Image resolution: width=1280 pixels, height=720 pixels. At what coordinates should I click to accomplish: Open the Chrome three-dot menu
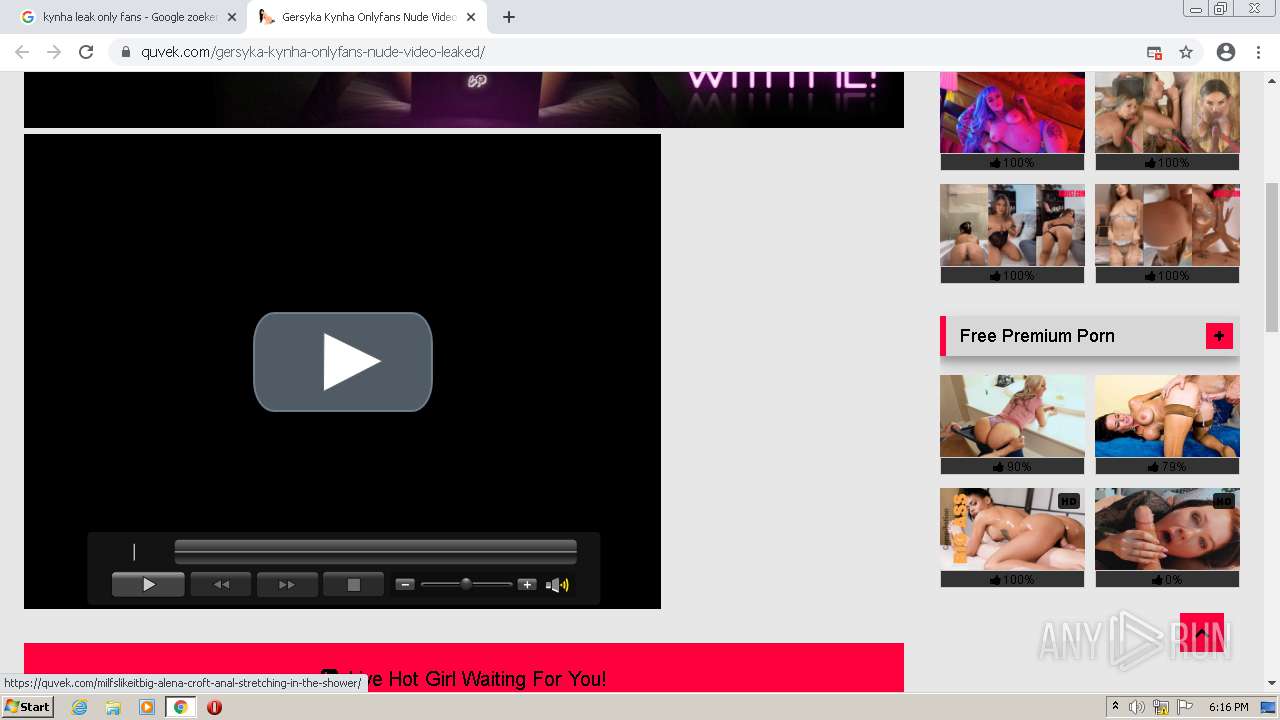(1258, 52)
